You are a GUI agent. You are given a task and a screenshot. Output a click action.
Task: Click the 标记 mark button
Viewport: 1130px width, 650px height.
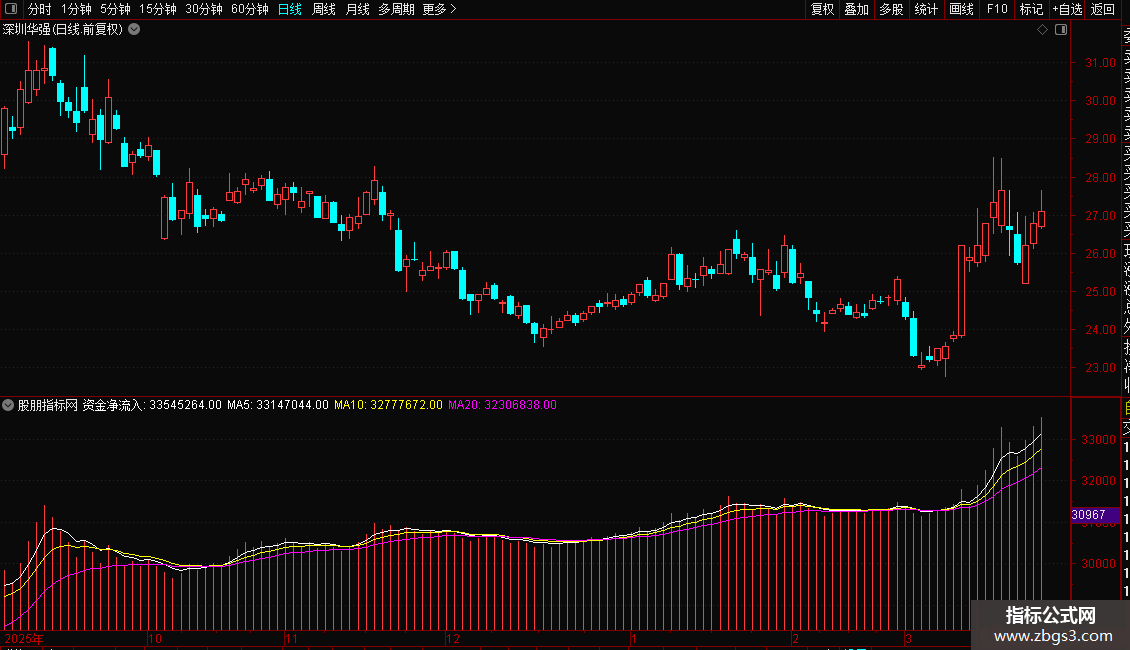(1031, 9)
